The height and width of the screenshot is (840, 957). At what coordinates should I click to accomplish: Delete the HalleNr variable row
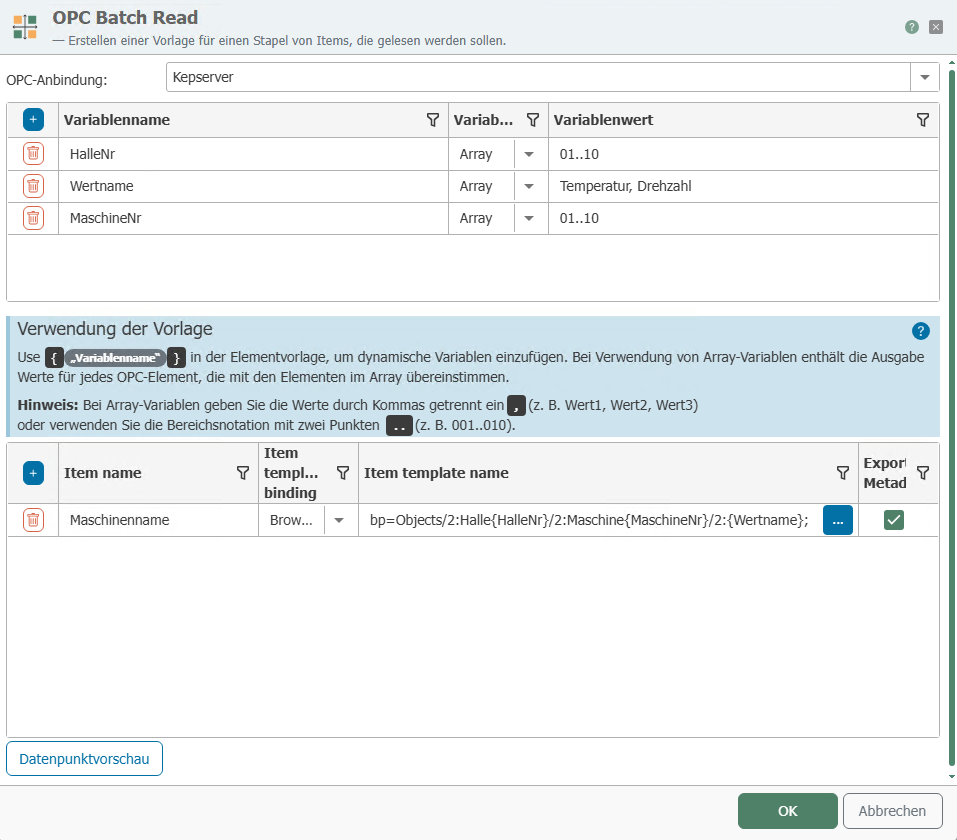tap(33, 154)
